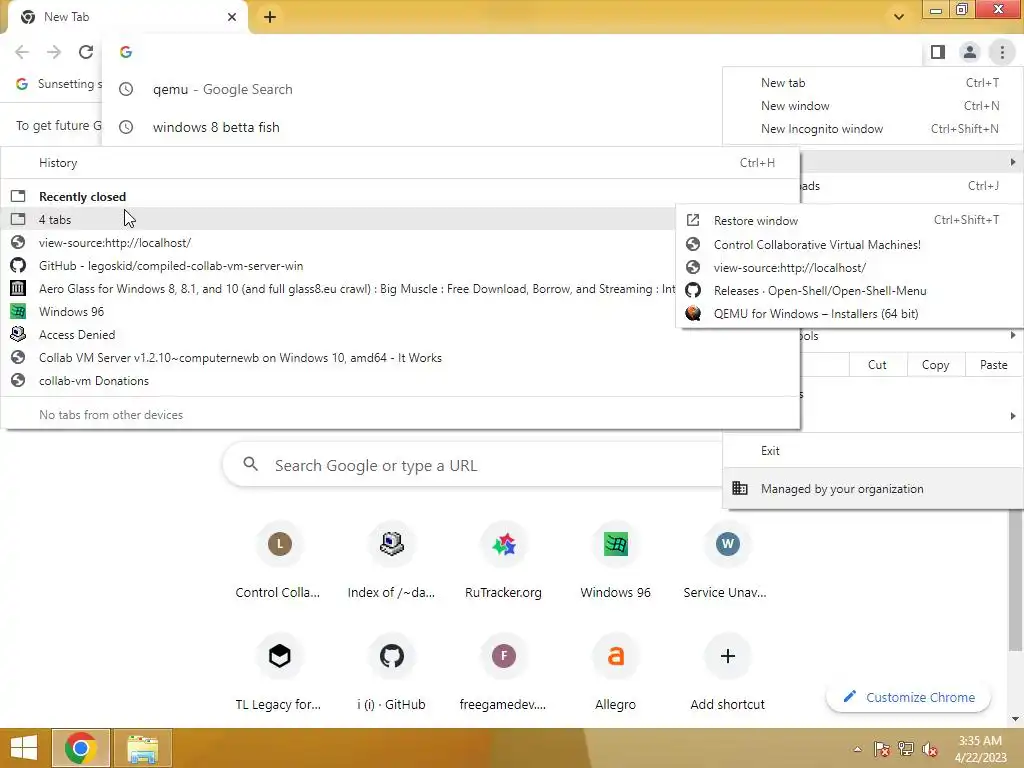Toggle the side panel icon
Image resolution: width=1024 pixels, height=768 pixels.
click(x=938, y=52)
